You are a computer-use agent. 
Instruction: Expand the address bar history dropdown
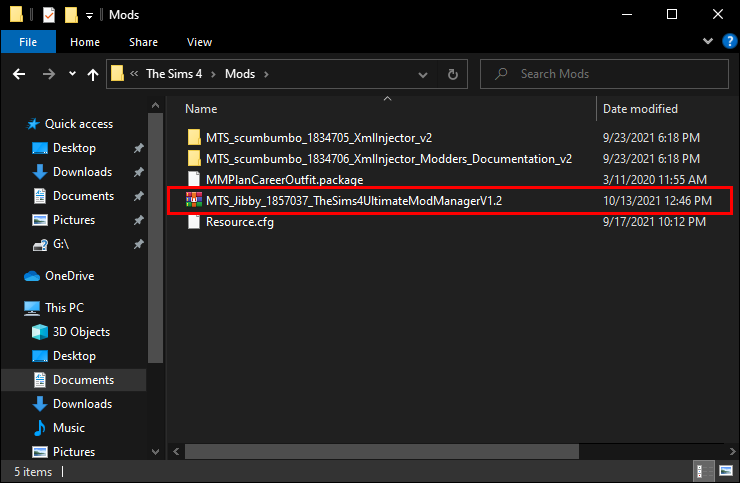[x=423, y=74]
